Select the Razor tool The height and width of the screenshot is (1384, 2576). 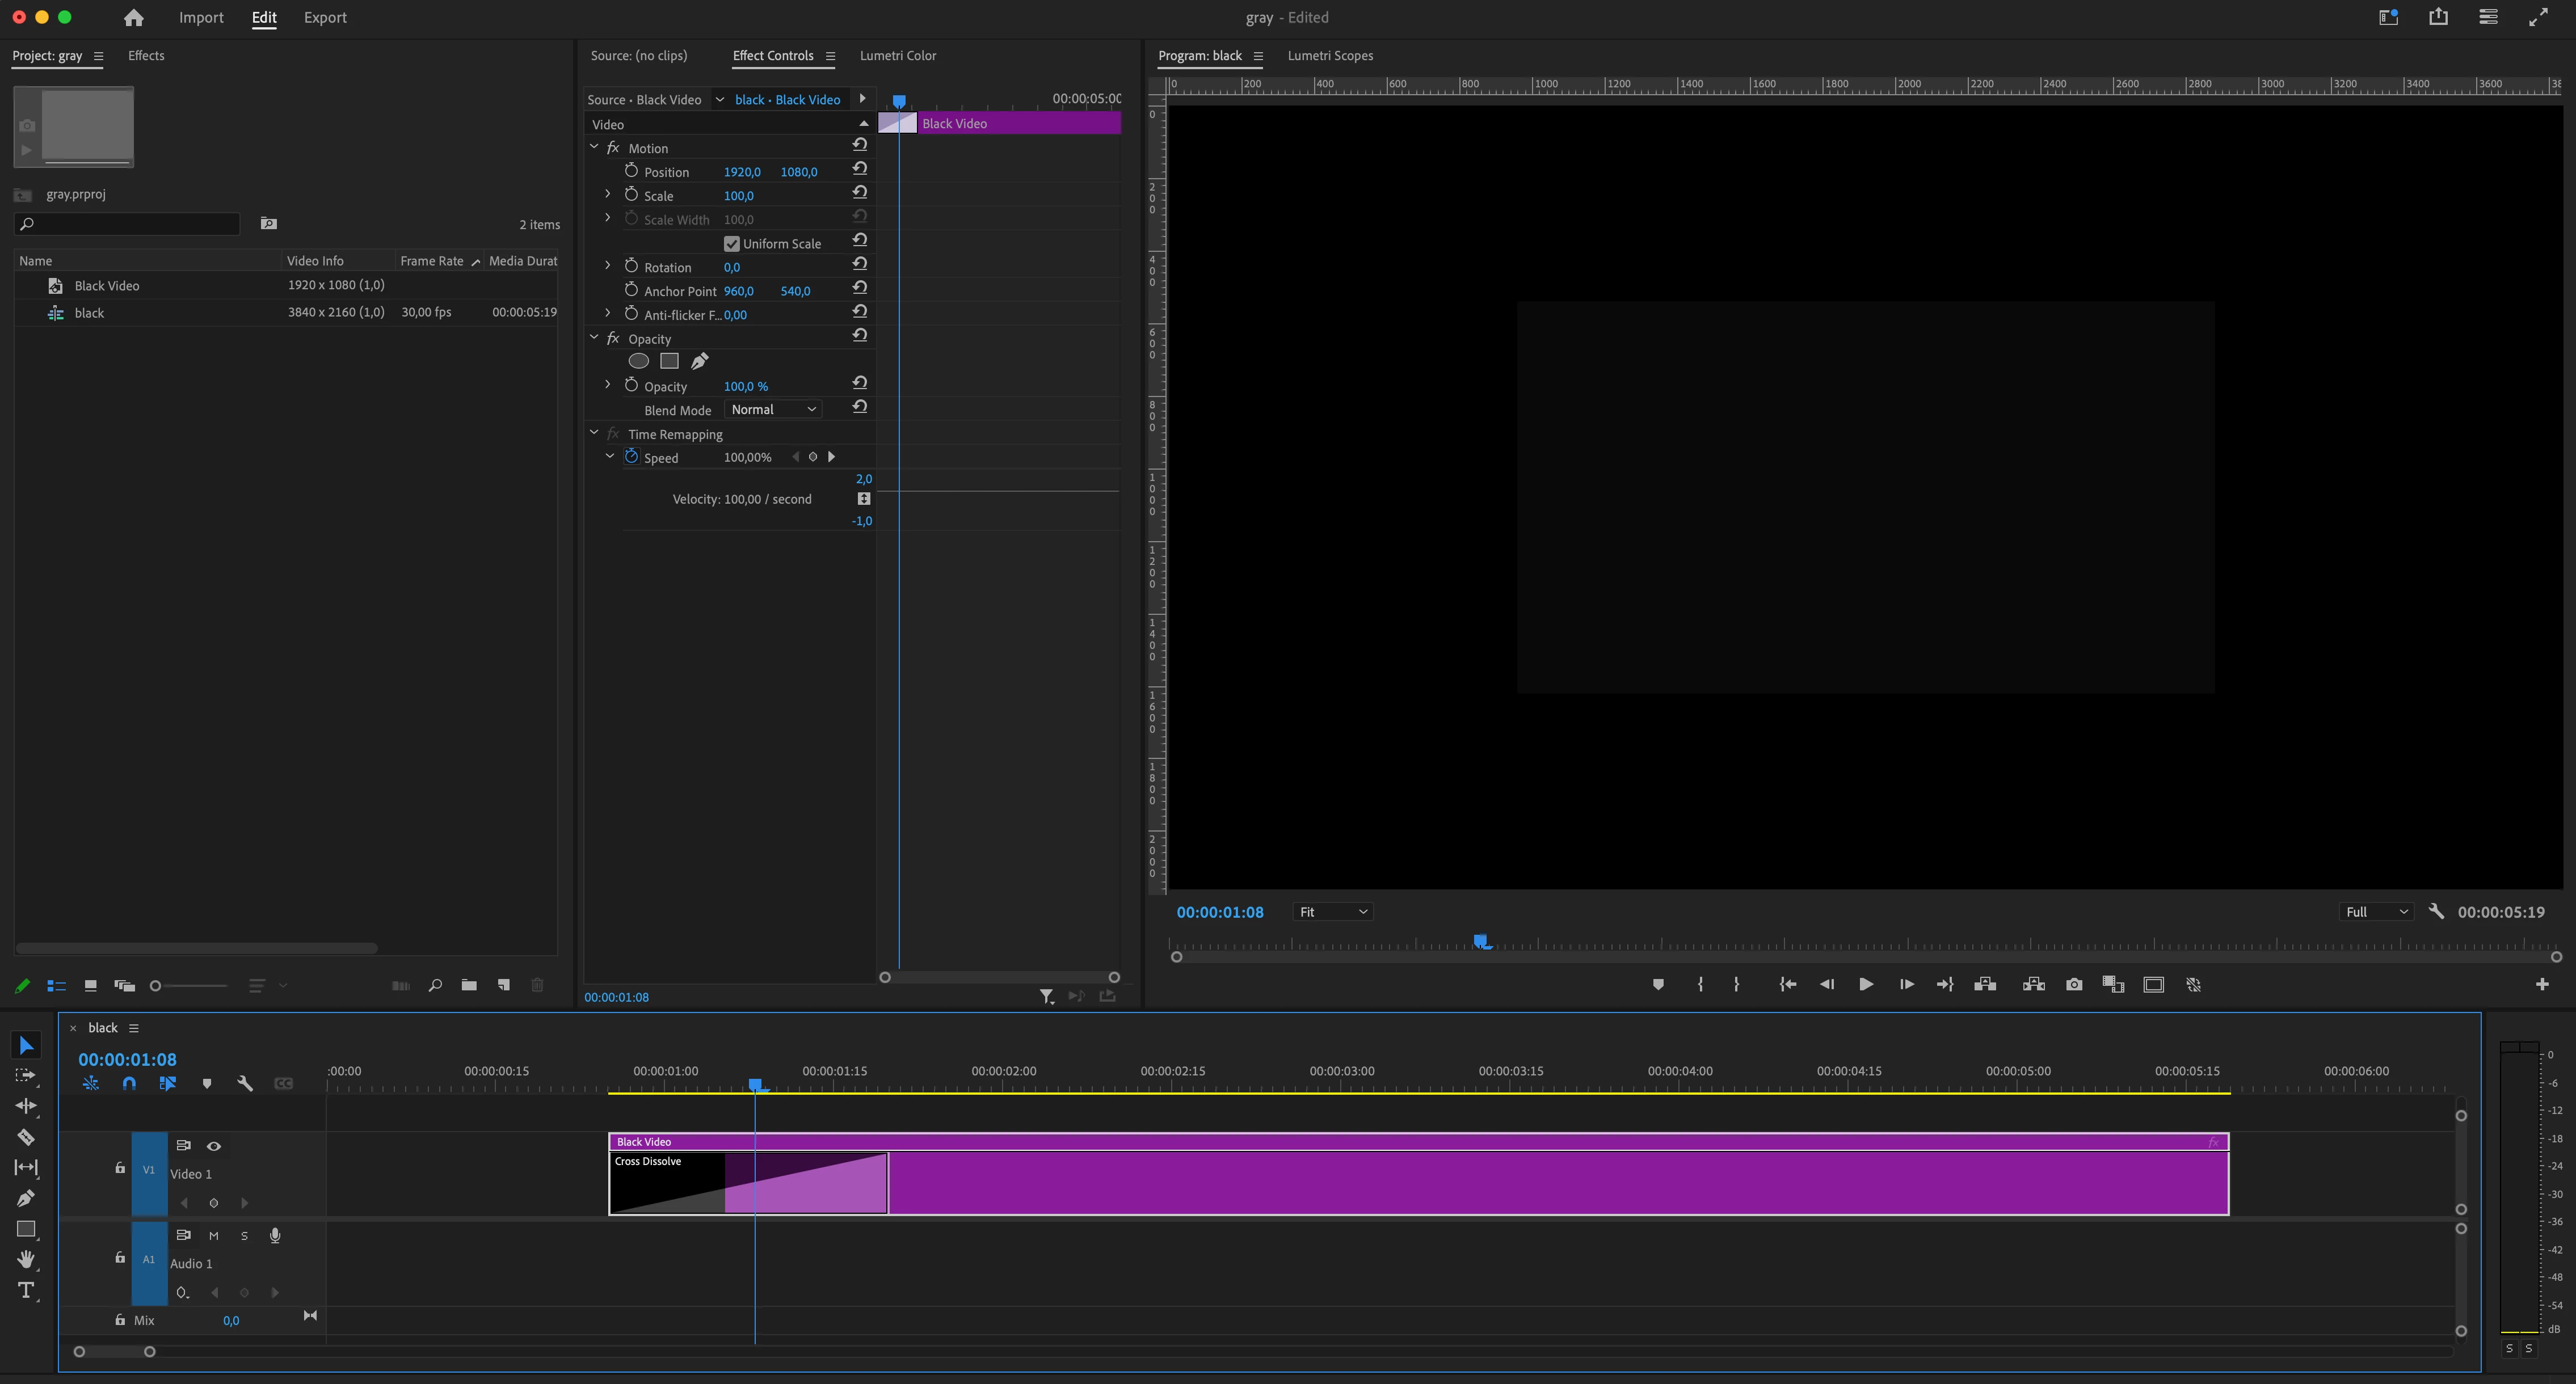click(26, 1137)
